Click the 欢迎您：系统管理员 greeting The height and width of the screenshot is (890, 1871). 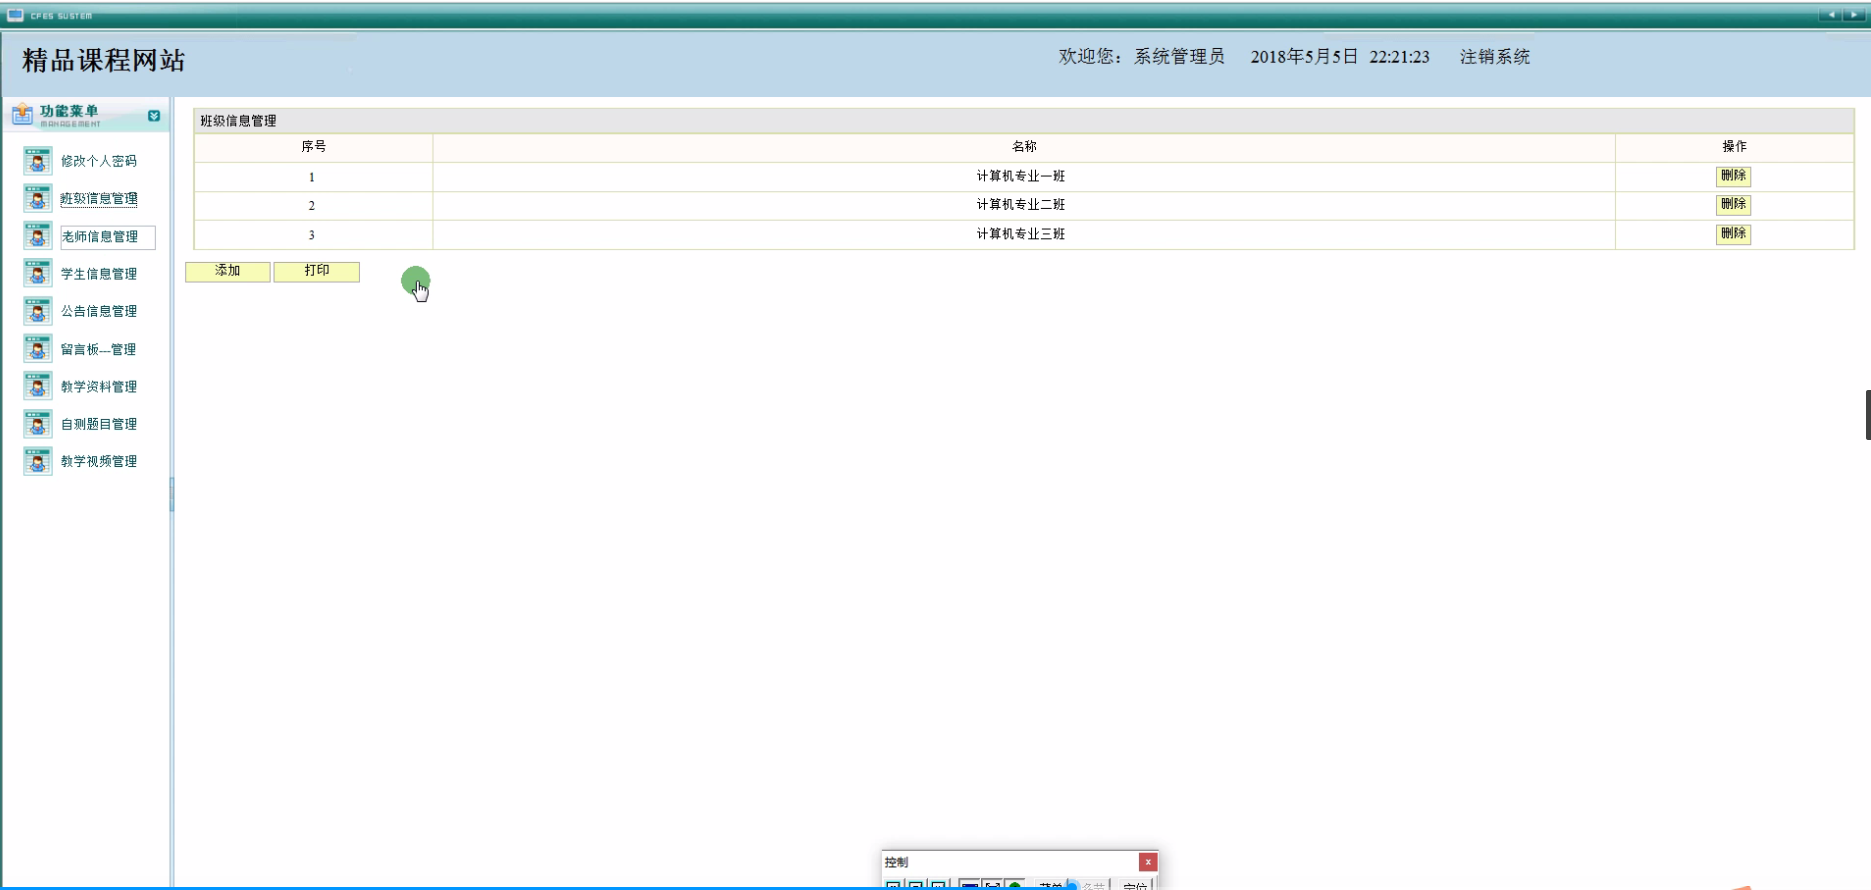[1141, 57]
